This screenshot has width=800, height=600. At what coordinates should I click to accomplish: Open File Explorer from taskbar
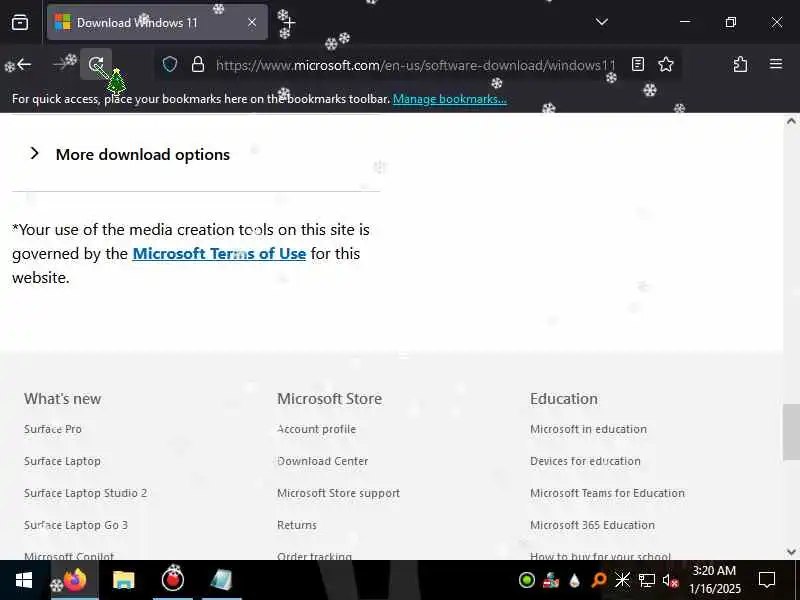(x=123, y=580)
